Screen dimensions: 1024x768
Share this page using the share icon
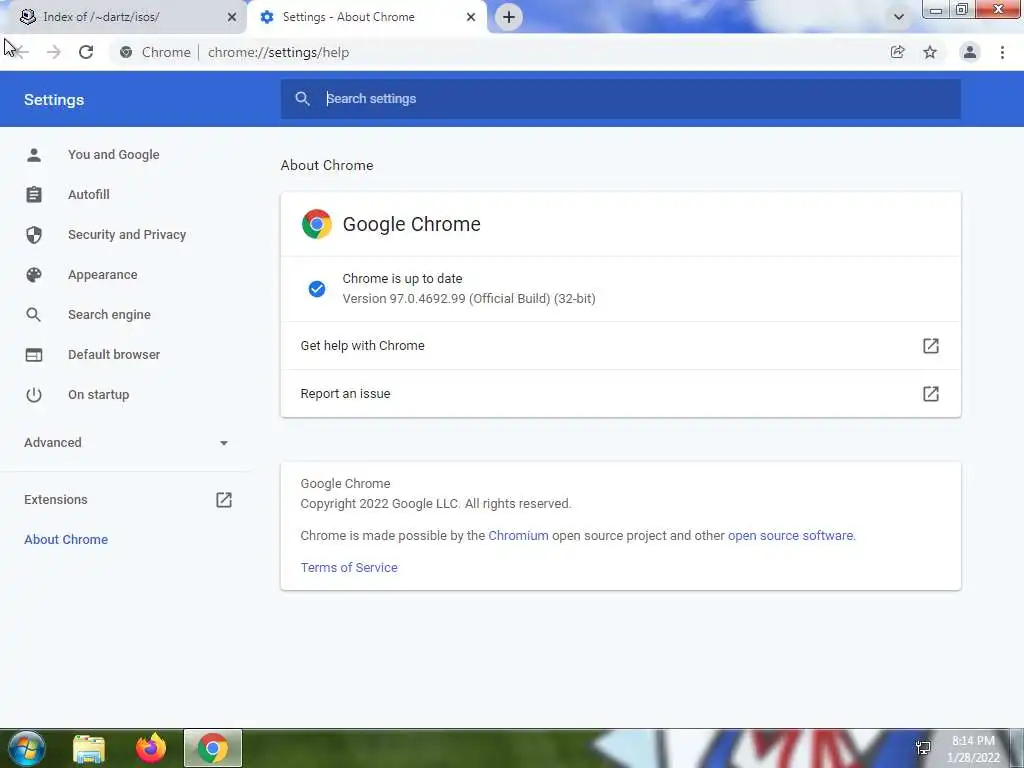click(x=897, y=52)
